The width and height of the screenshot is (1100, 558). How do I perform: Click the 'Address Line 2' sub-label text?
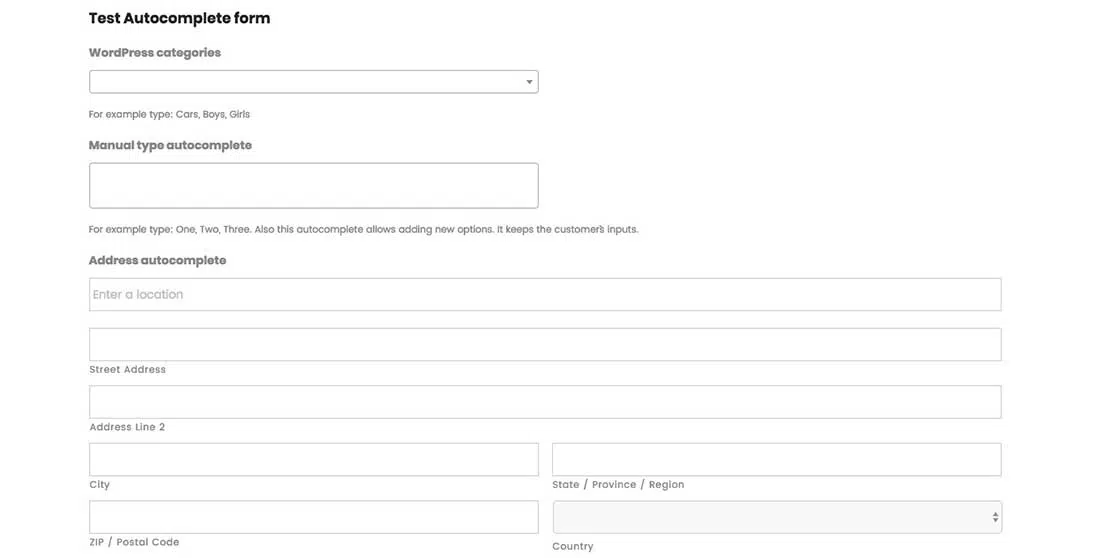point(127,428)
